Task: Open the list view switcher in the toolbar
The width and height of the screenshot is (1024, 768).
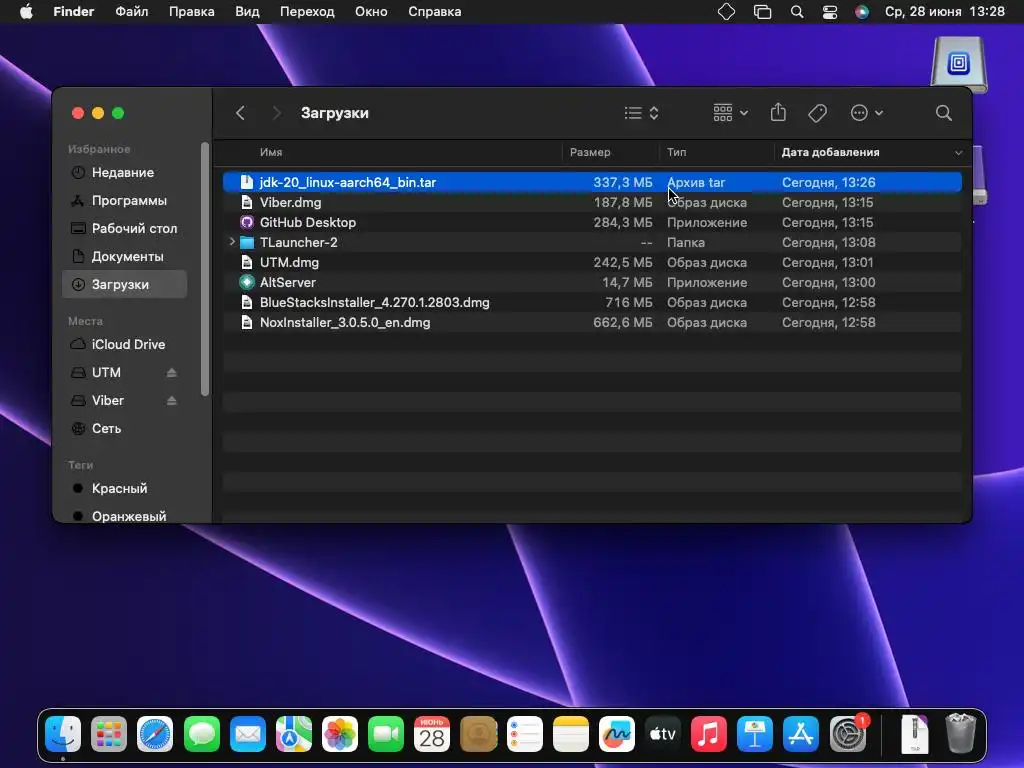Action: [x=641, y=113]
